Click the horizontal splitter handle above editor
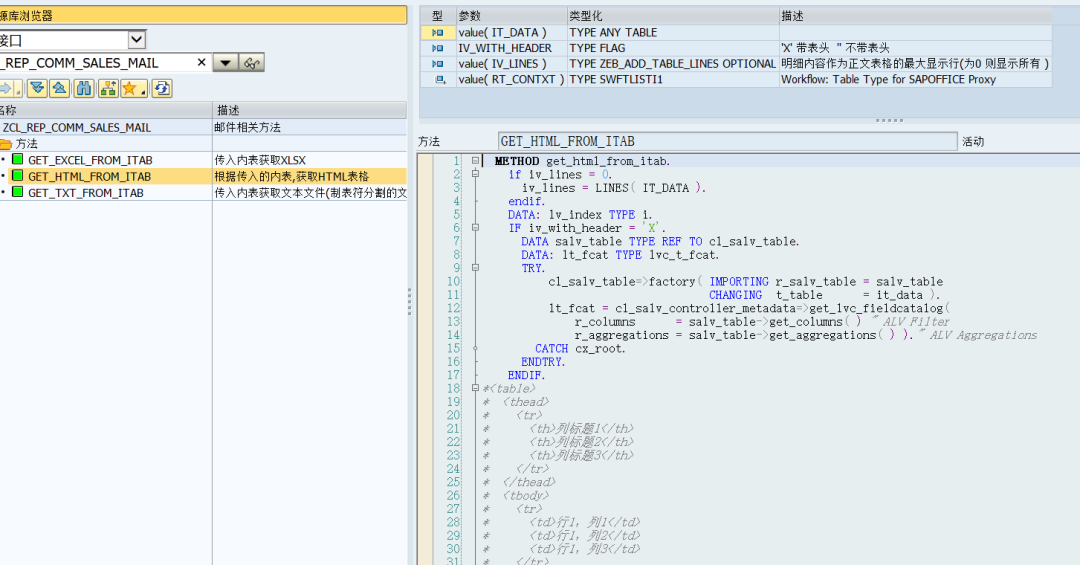The width and height of the screenshot is (1080, 565). click(x=889, y=121)
